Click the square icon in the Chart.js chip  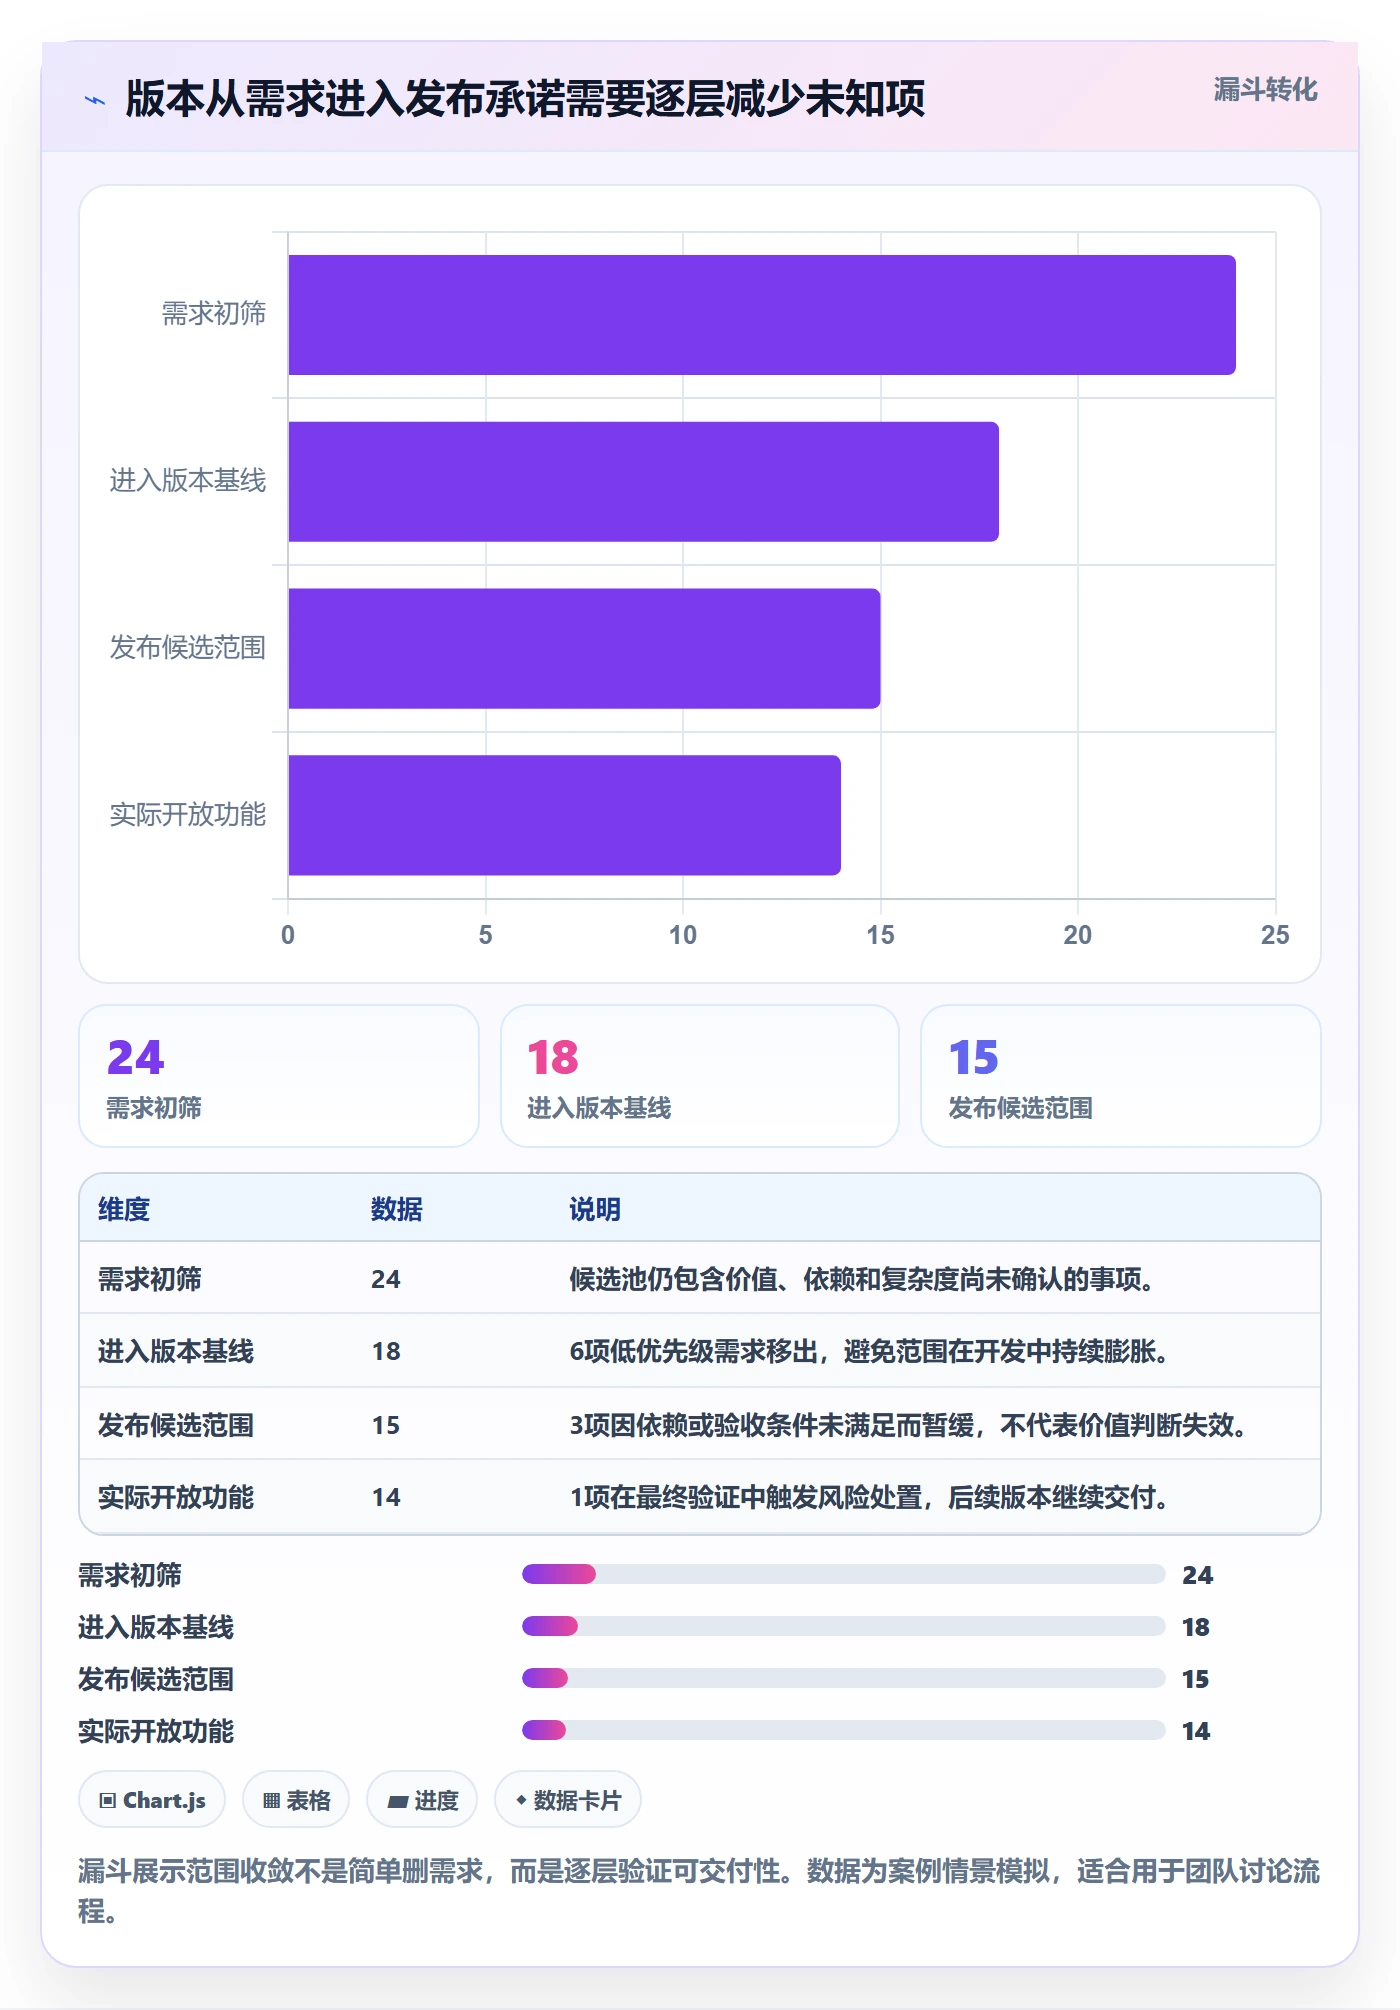coord(108,1801)
